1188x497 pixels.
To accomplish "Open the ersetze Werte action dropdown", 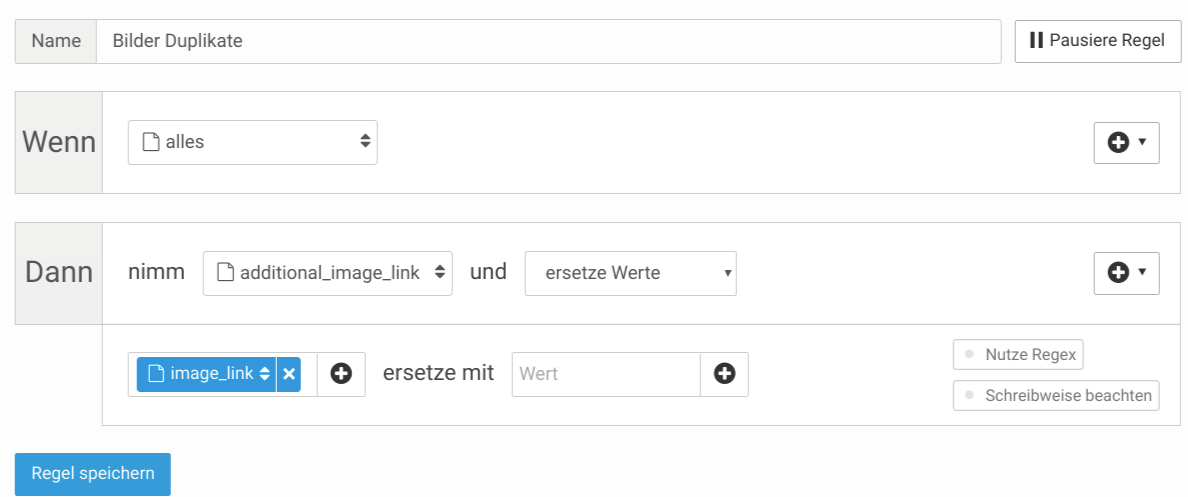I will [x=630, y=274].
